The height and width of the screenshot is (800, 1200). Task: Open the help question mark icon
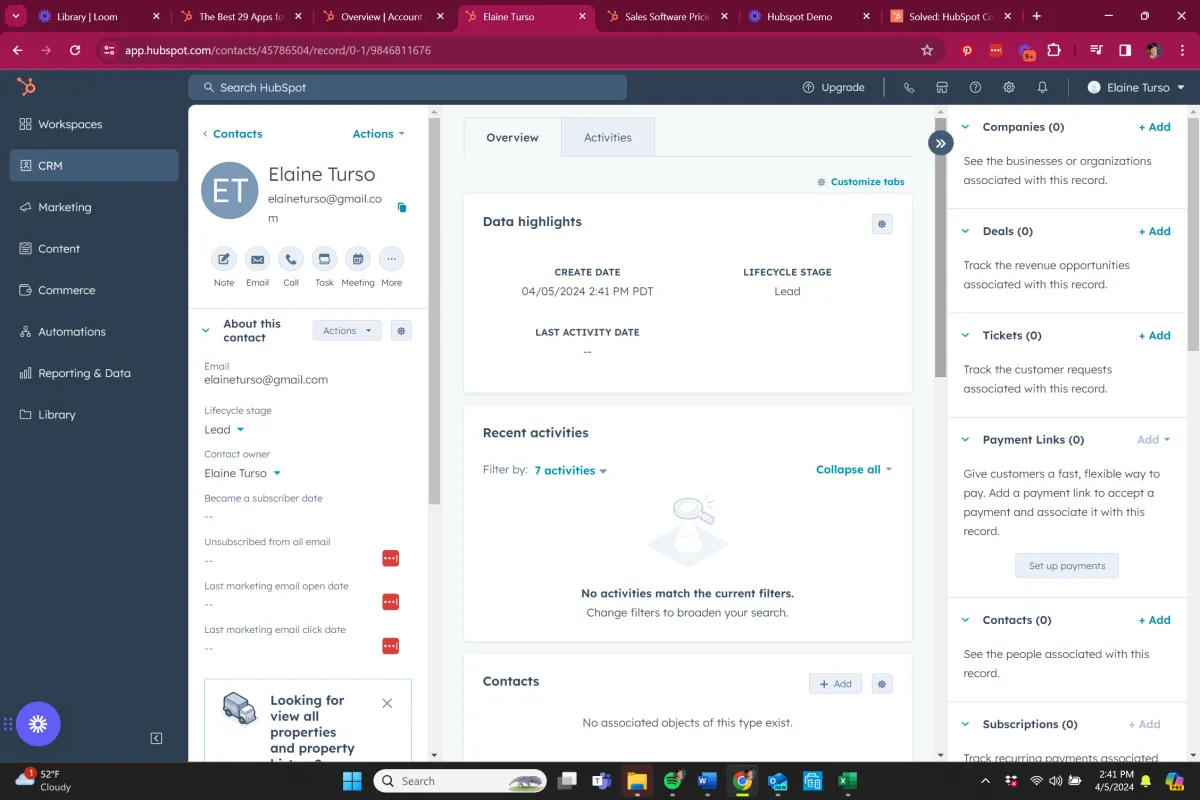pyautogui.click(x=975, y=87)
